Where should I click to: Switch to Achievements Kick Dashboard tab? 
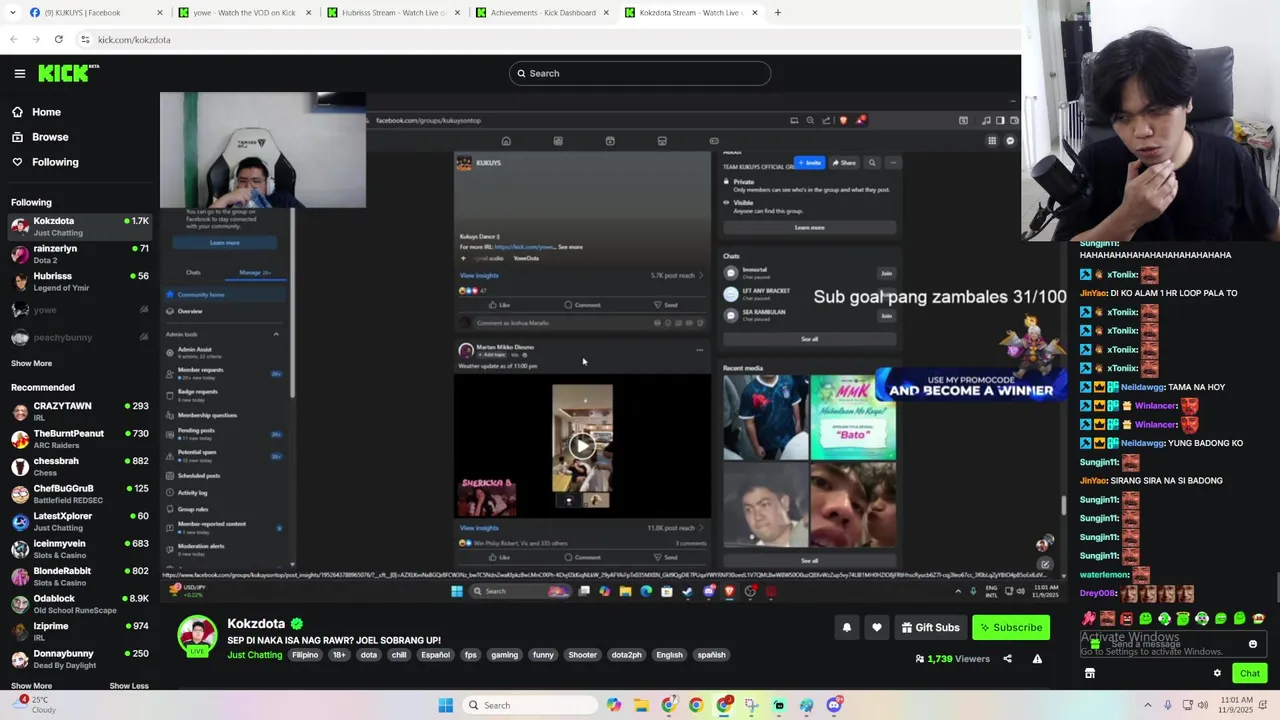tap(543, 13)
